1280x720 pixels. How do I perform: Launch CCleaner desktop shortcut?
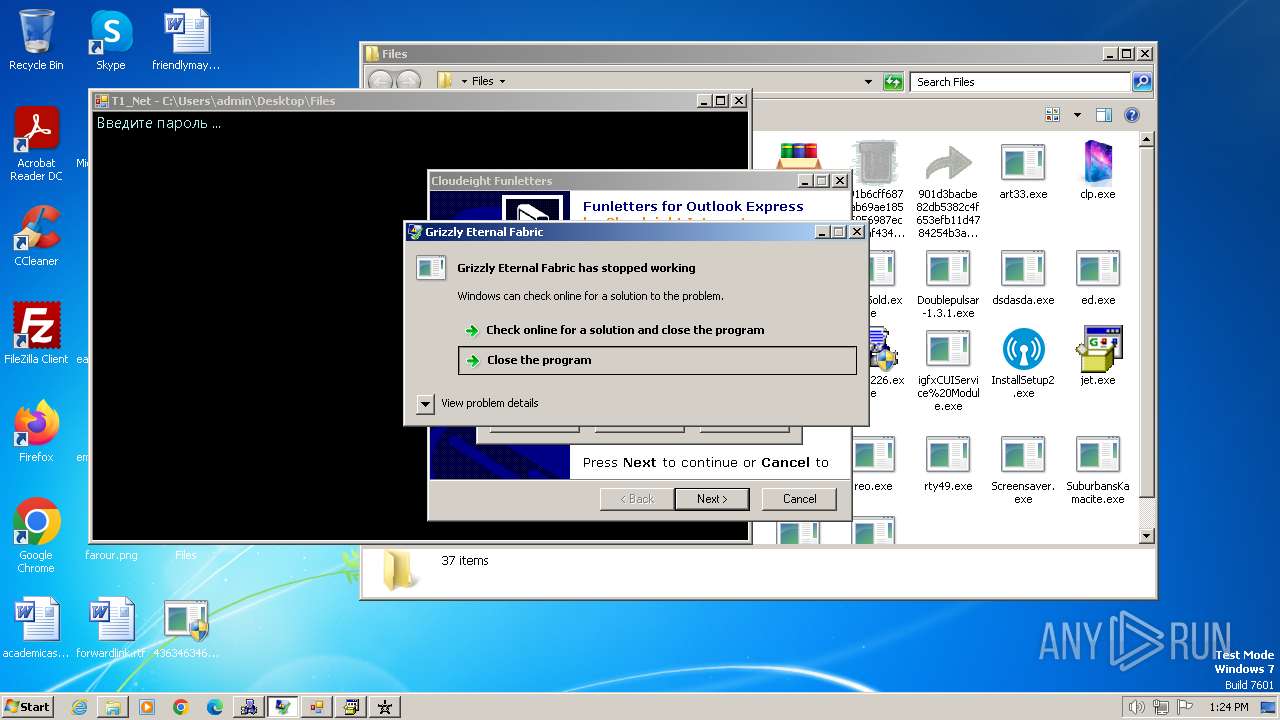pos(36,236)
